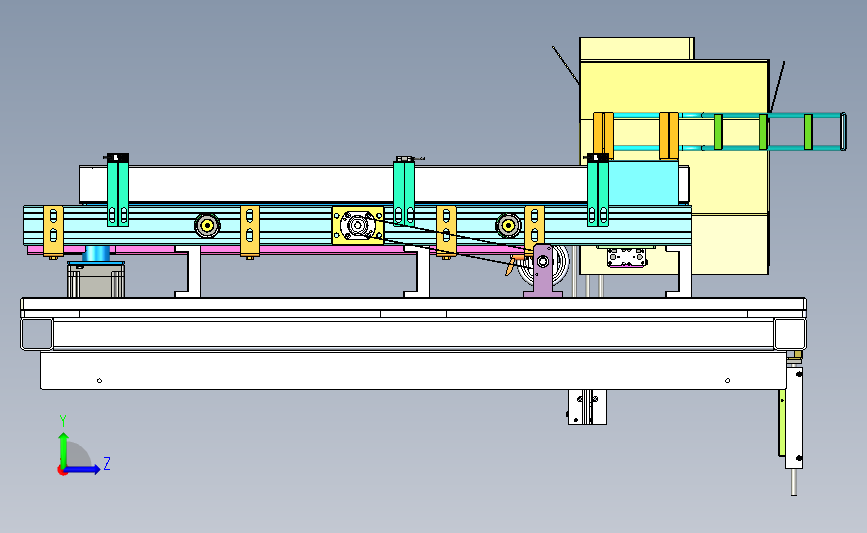Click the small hole on the lower panel's left
This screenshot has width=867, height=533.
[100, 380]
